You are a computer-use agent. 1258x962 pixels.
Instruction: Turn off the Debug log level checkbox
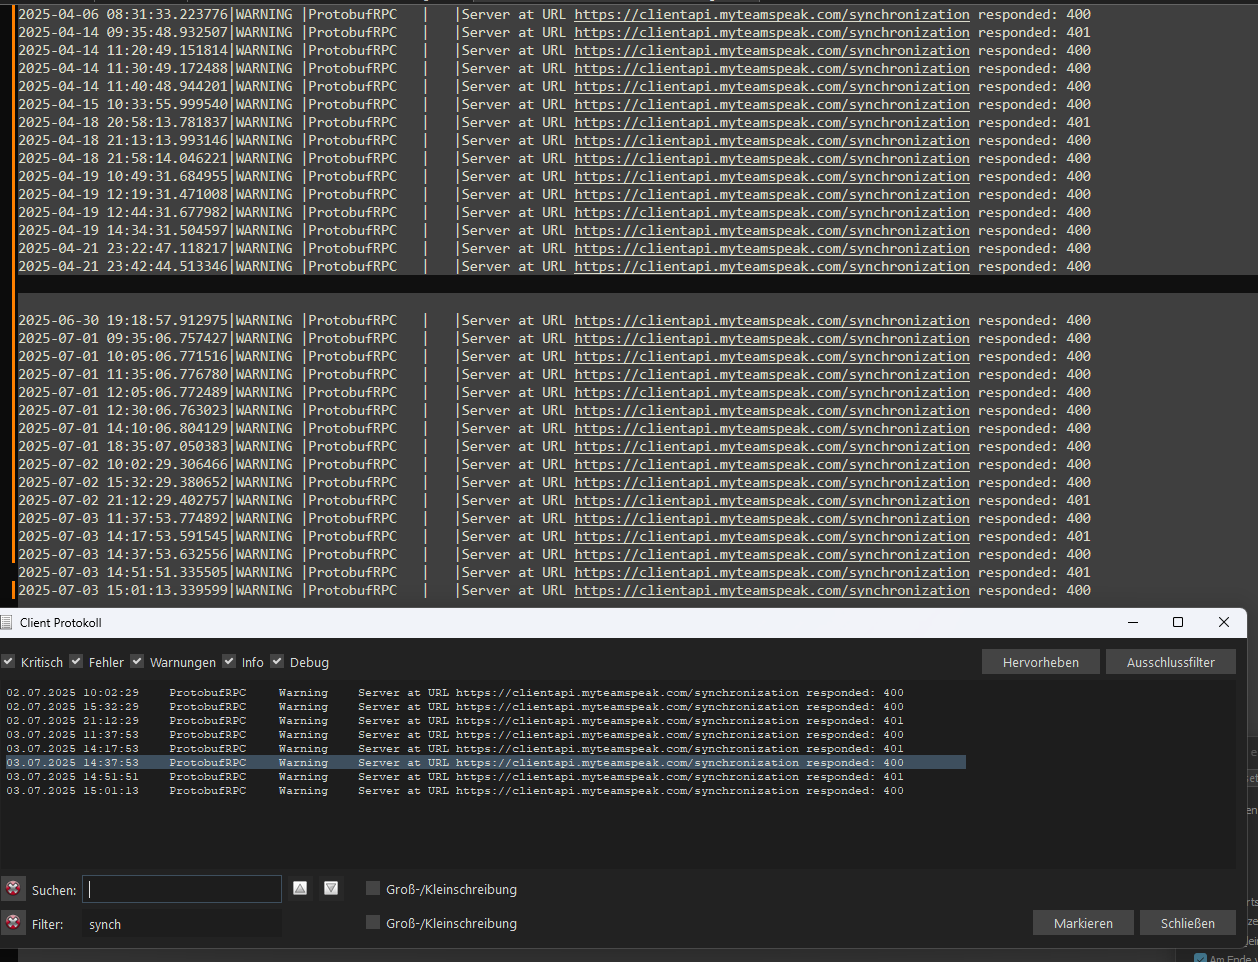point(277,661)
